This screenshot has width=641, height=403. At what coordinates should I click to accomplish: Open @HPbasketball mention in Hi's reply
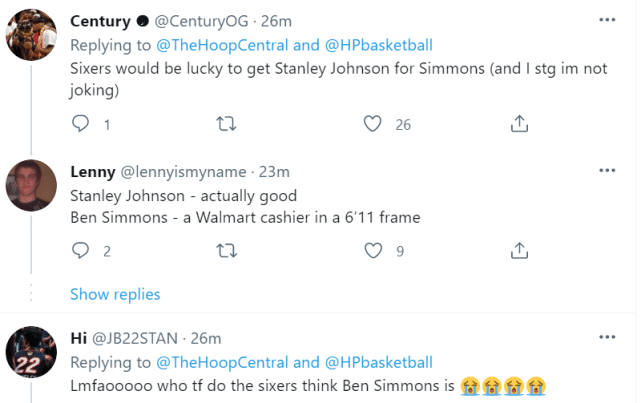coord(379,362)
